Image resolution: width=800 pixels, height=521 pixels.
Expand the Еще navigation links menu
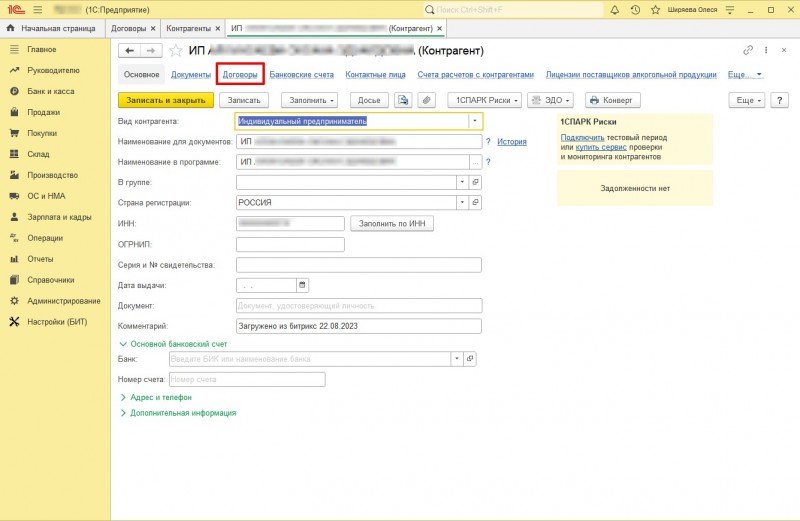click(x=745, y=75)
